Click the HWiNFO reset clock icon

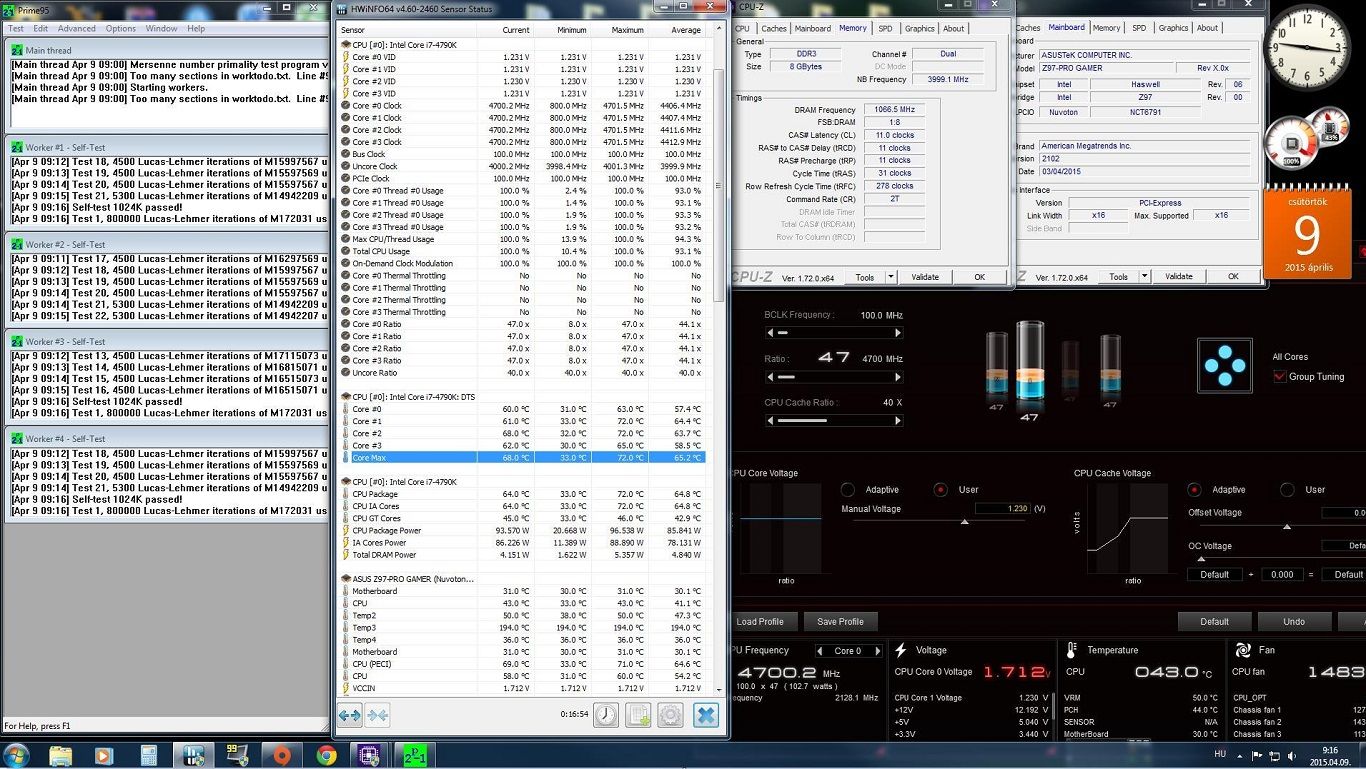pyautogui.click(x=606, y=714)
